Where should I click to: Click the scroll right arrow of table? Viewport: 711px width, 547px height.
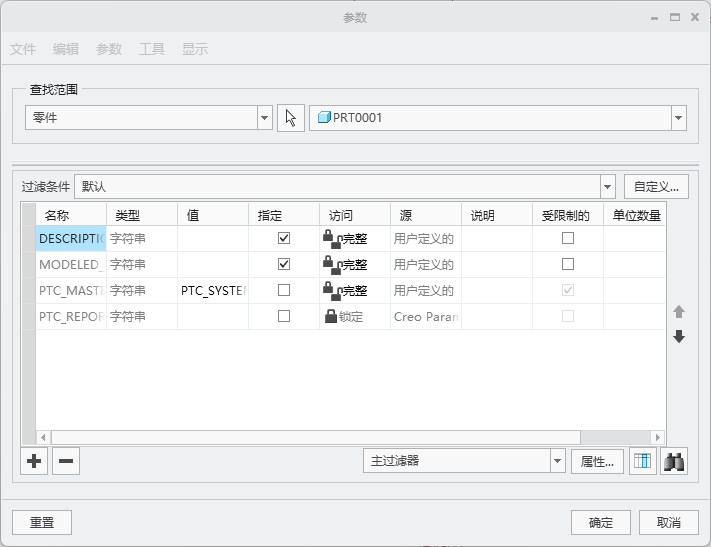[657, 438]
